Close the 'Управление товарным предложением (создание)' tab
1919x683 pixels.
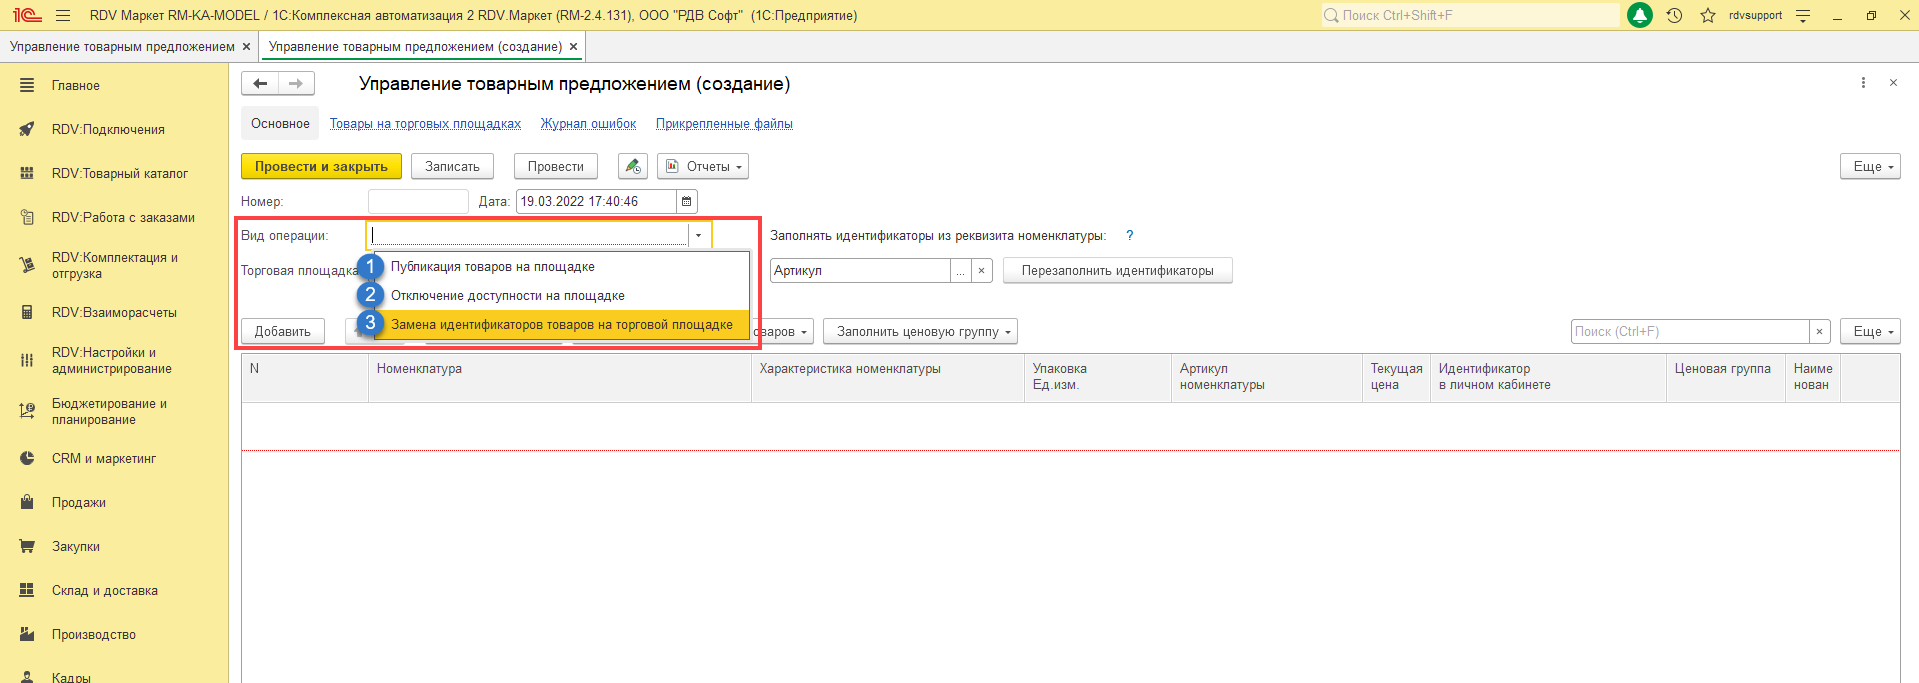pos(573,47)
